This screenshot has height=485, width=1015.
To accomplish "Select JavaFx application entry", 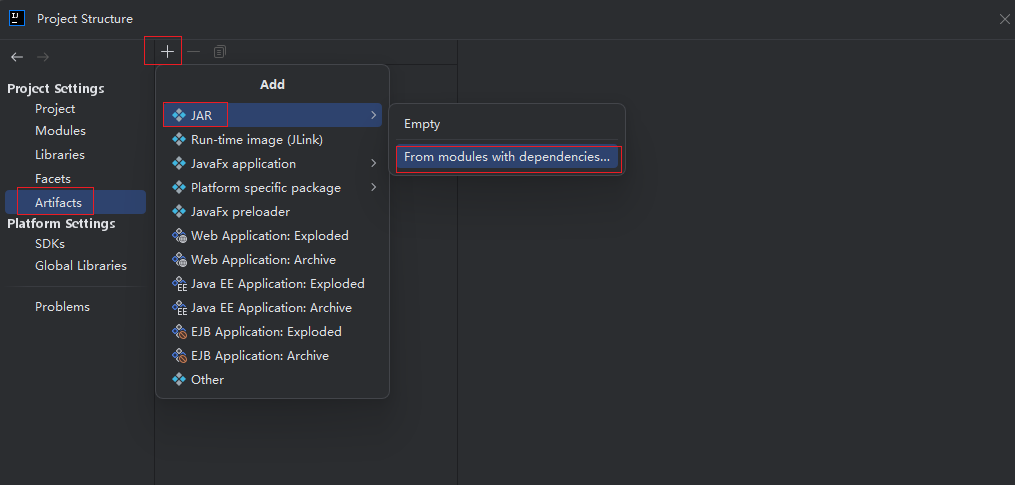I will (273, 164).
